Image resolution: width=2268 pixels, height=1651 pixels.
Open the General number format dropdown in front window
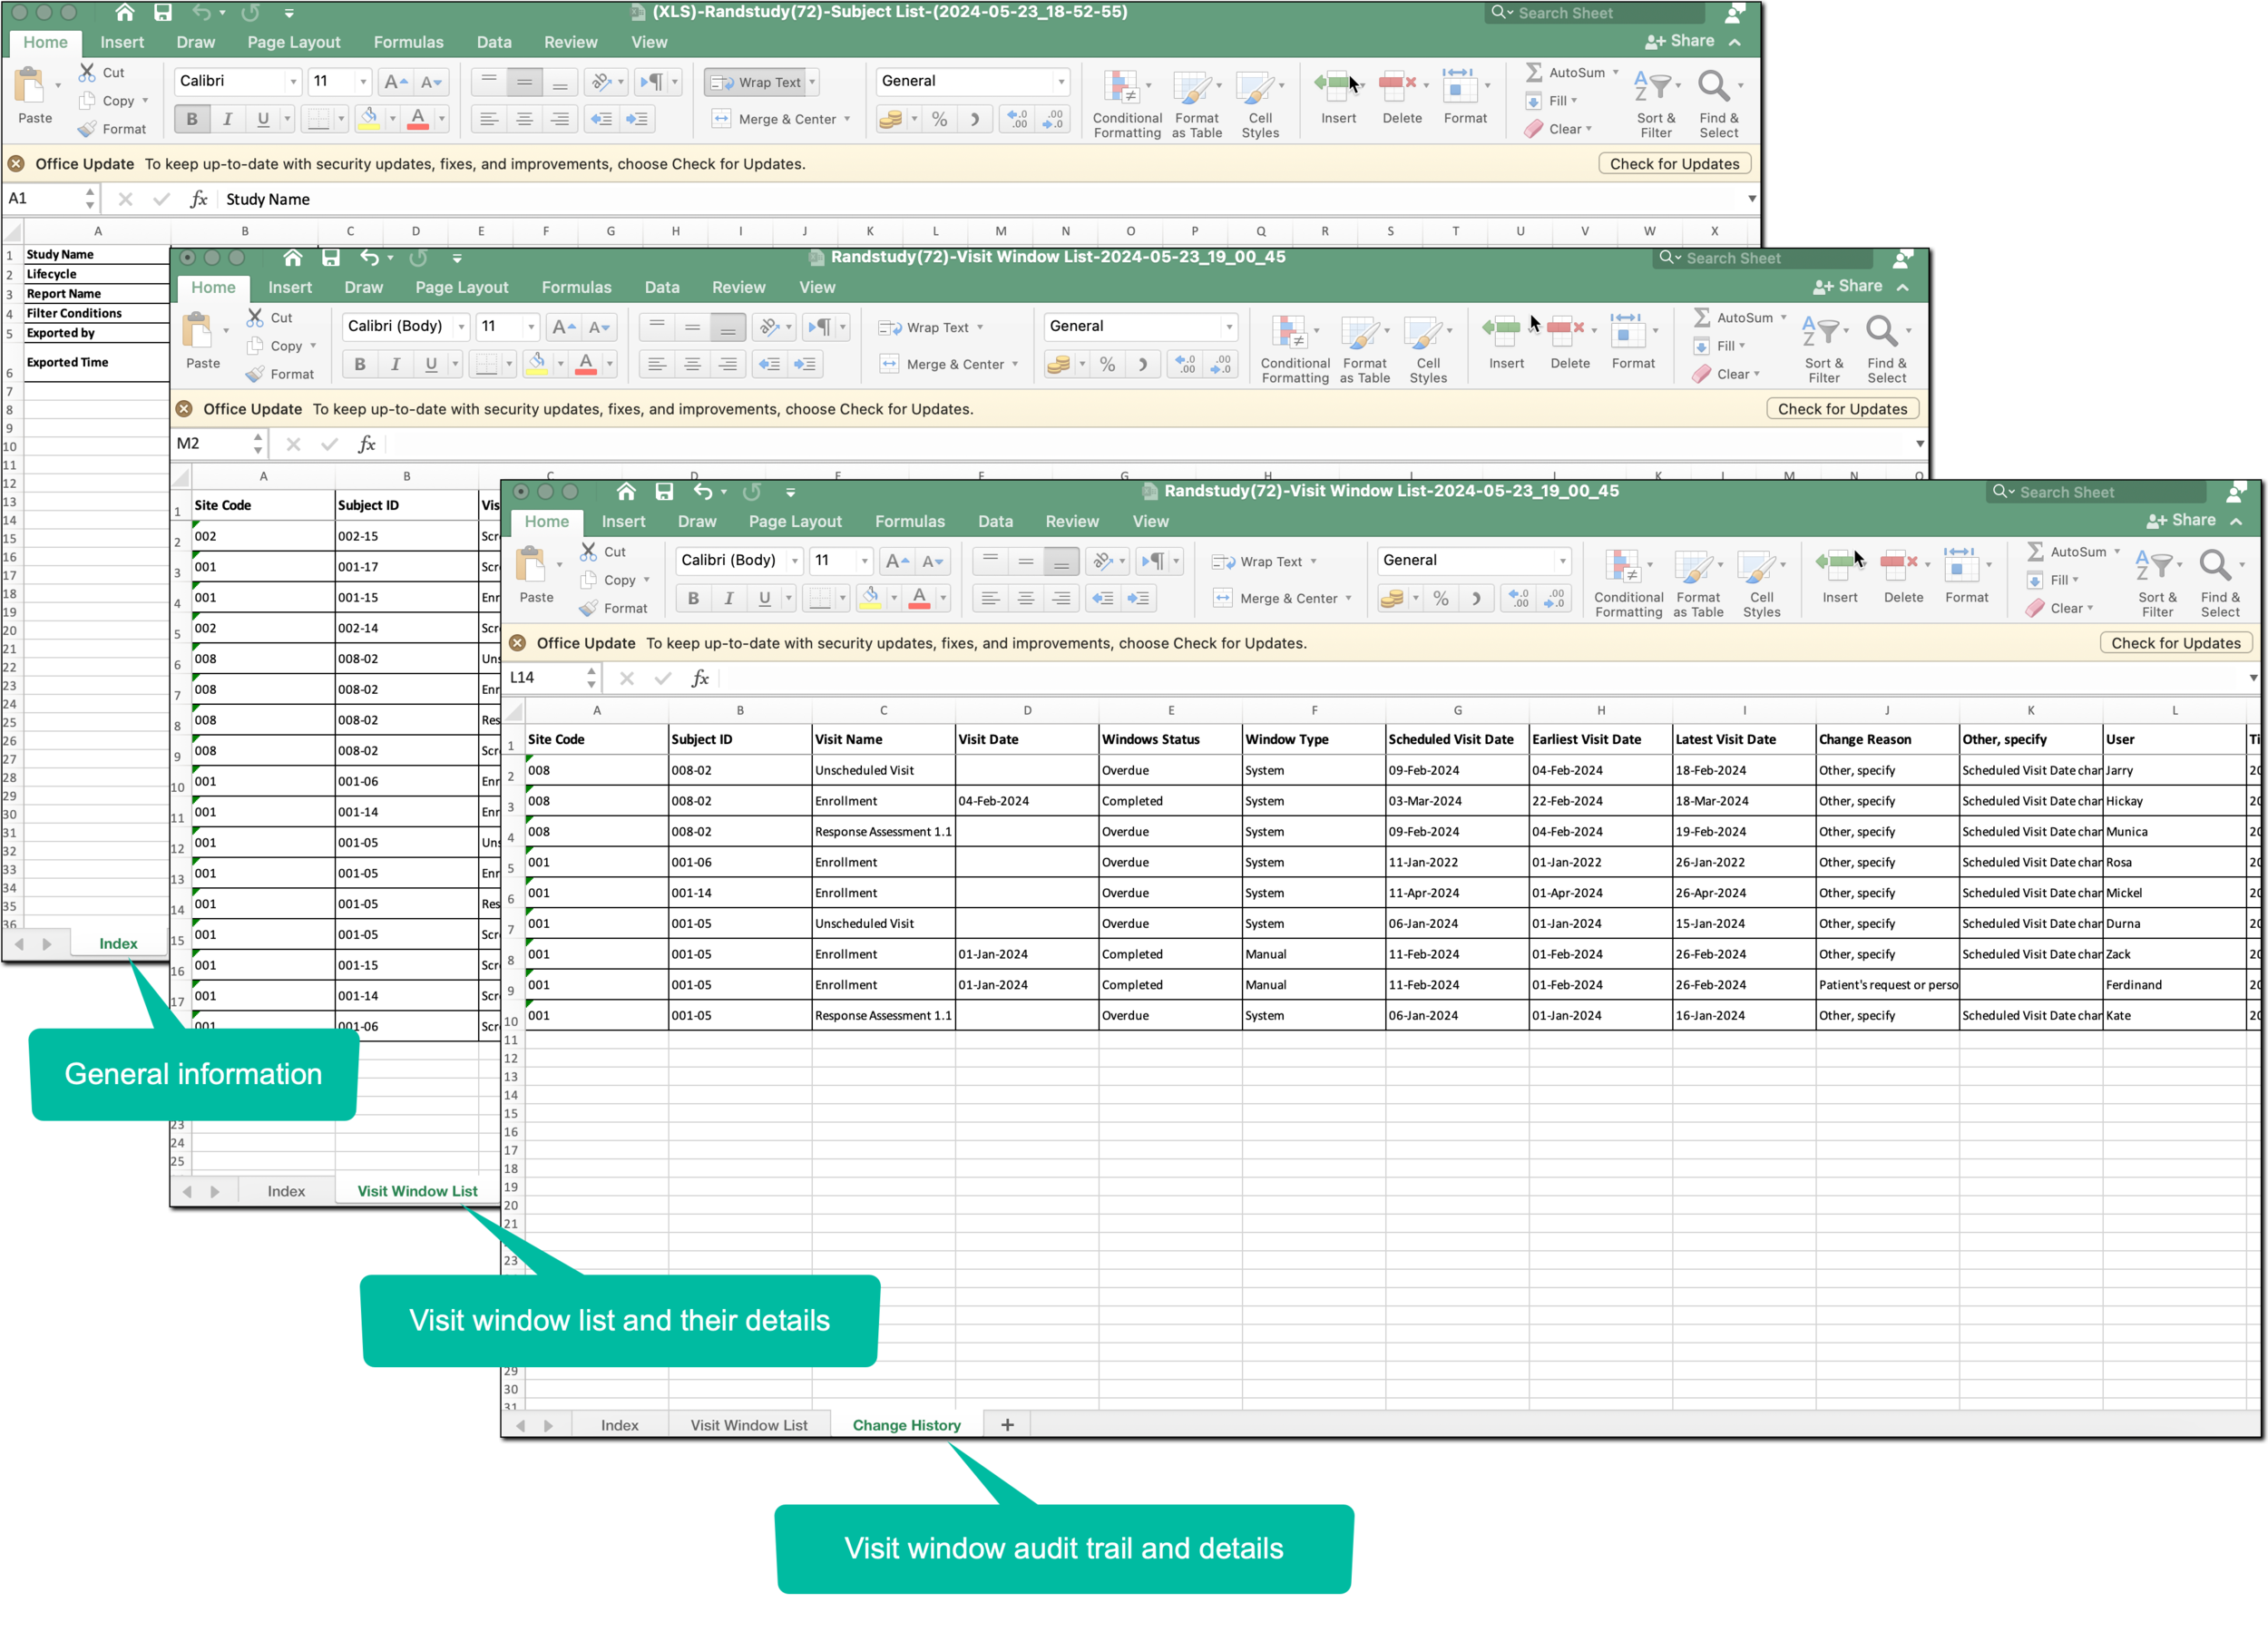point(1562,561)
